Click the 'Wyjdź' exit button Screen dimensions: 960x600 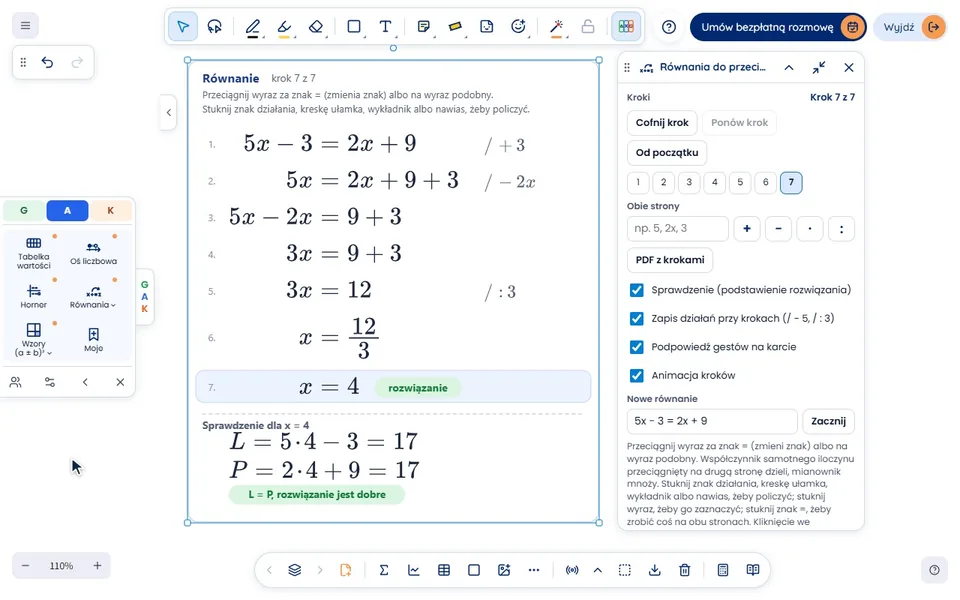[x=910, y=27]
